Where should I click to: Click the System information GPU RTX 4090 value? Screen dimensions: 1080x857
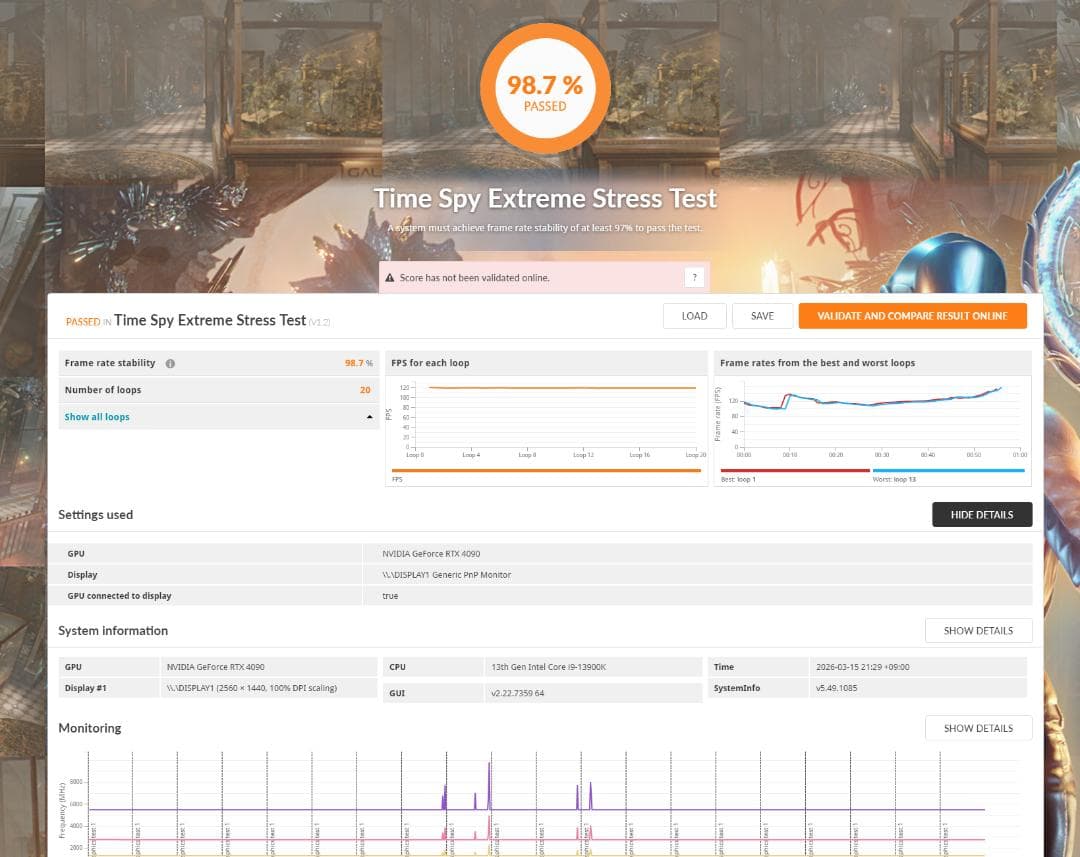tap(216, 667)
